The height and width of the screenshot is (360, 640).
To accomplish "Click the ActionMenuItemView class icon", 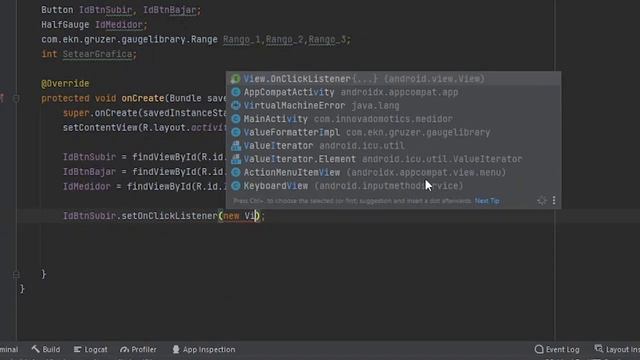I will pos(236,173).
